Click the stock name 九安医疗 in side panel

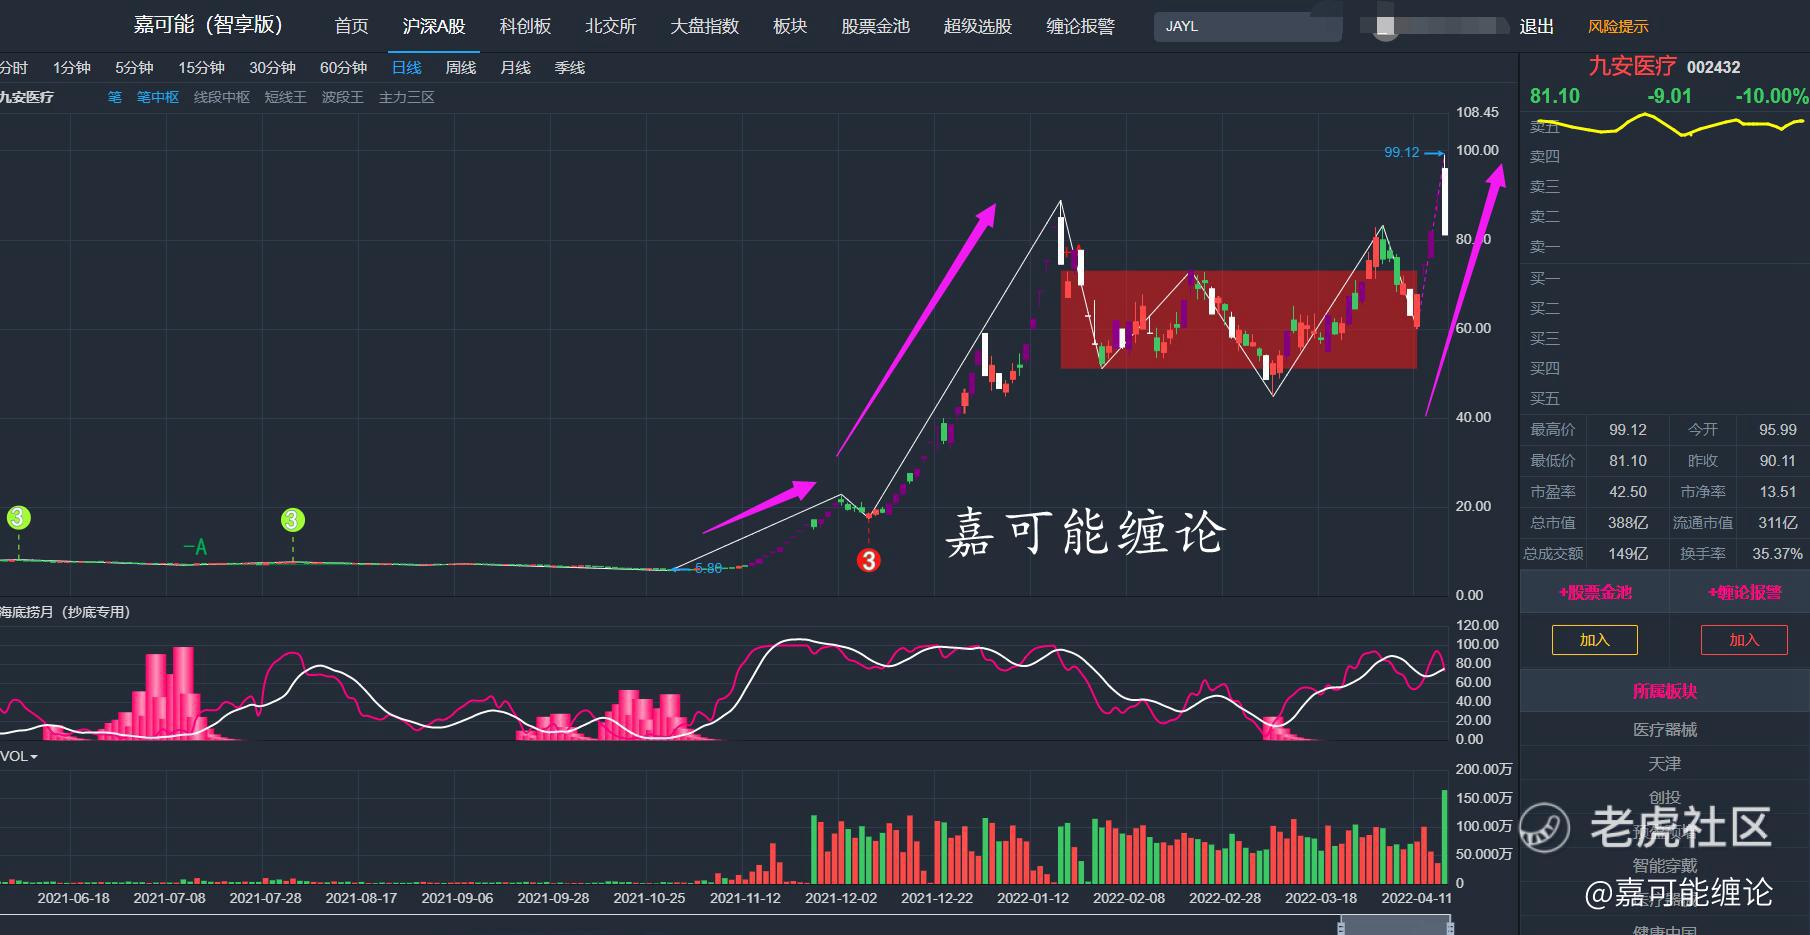click(x=1632, y=66)
